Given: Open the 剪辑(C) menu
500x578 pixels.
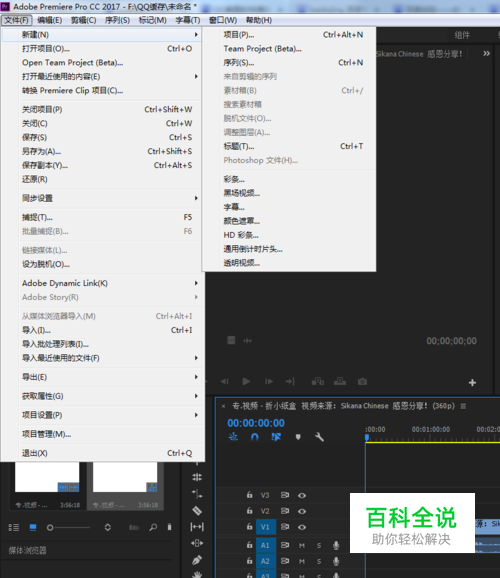Looking at the screenshot, I should tap(83, 20).
